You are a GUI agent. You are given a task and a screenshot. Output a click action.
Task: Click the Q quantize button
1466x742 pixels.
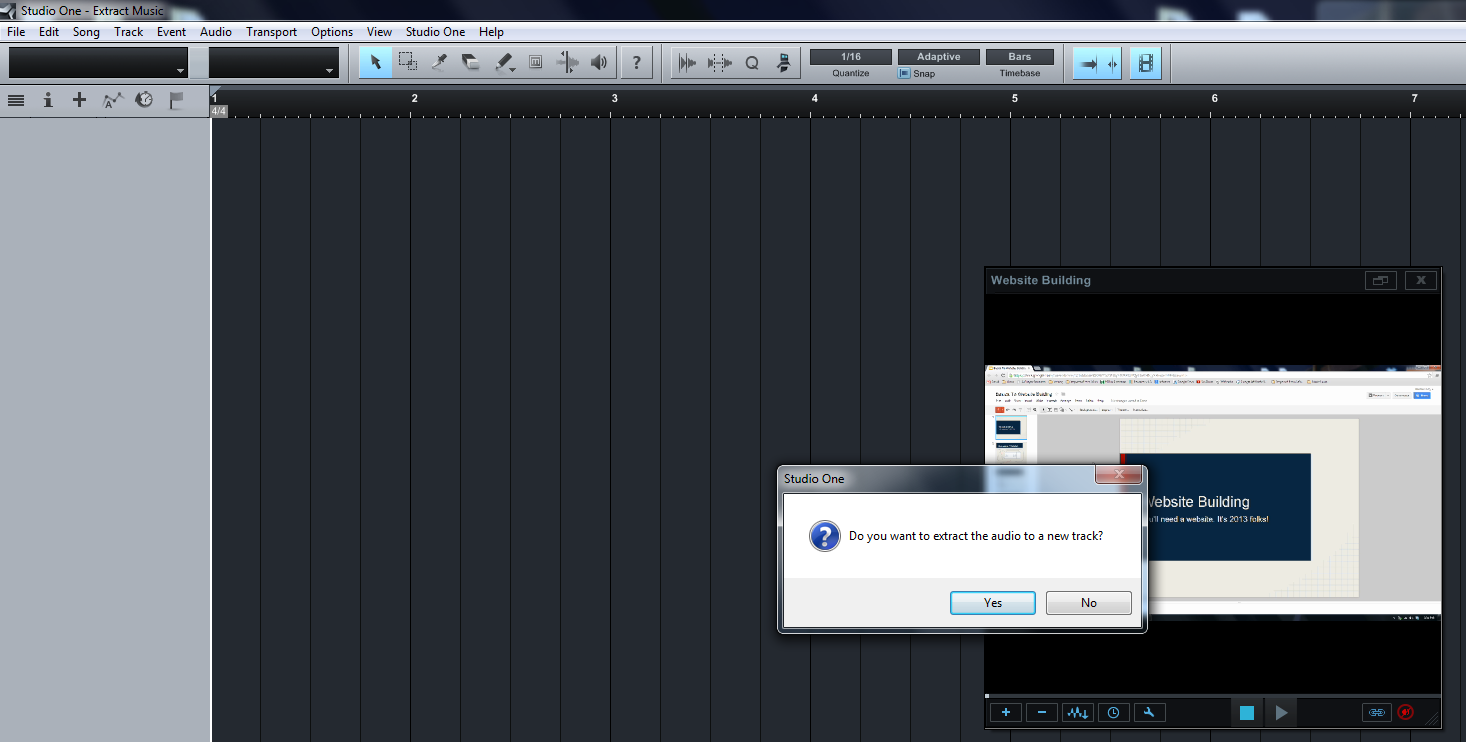point(752,63)
